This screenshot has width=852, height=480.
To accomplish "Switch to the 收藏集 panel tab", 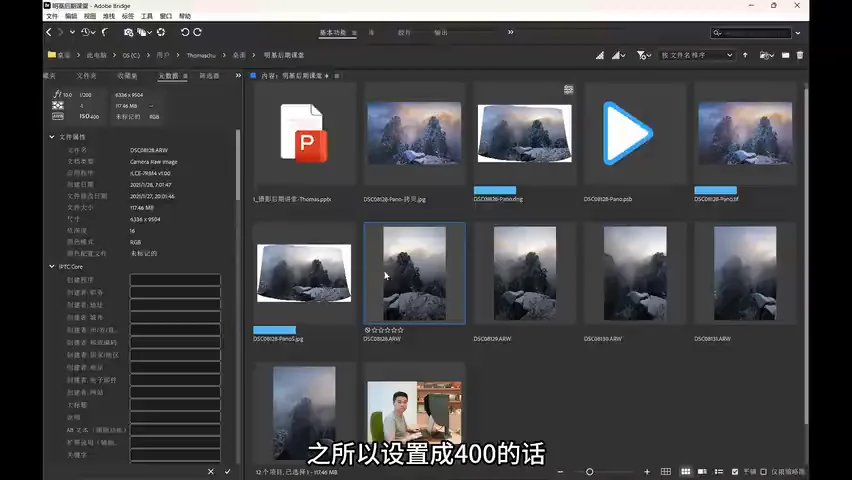I will (x=127, y=76).
